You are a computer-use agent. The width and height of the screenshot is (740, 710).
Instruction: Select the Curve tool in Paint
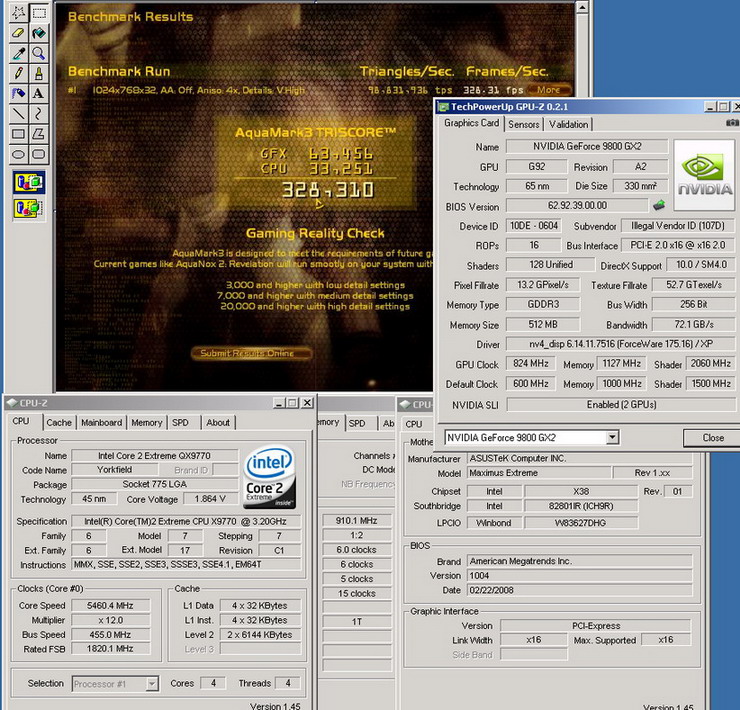[39, 114]
